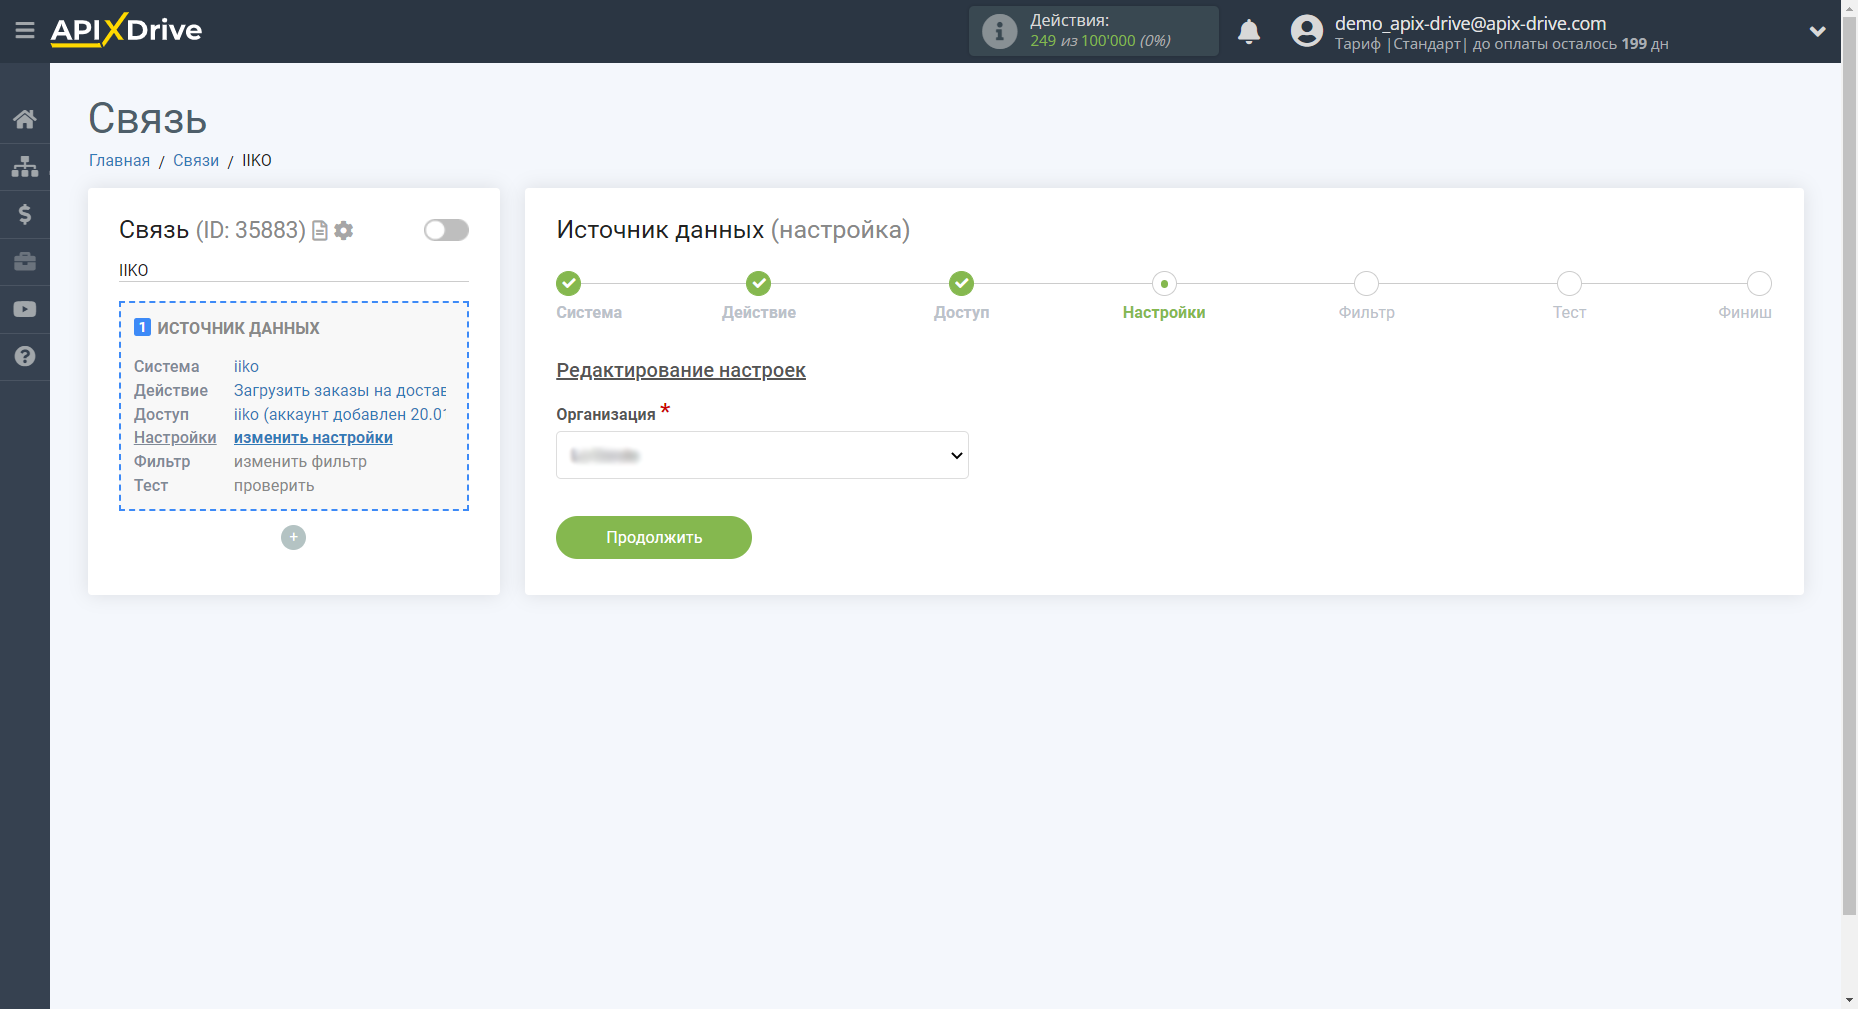
Task: Open the YouTube video sidebar icon
Action: [25, 309]
